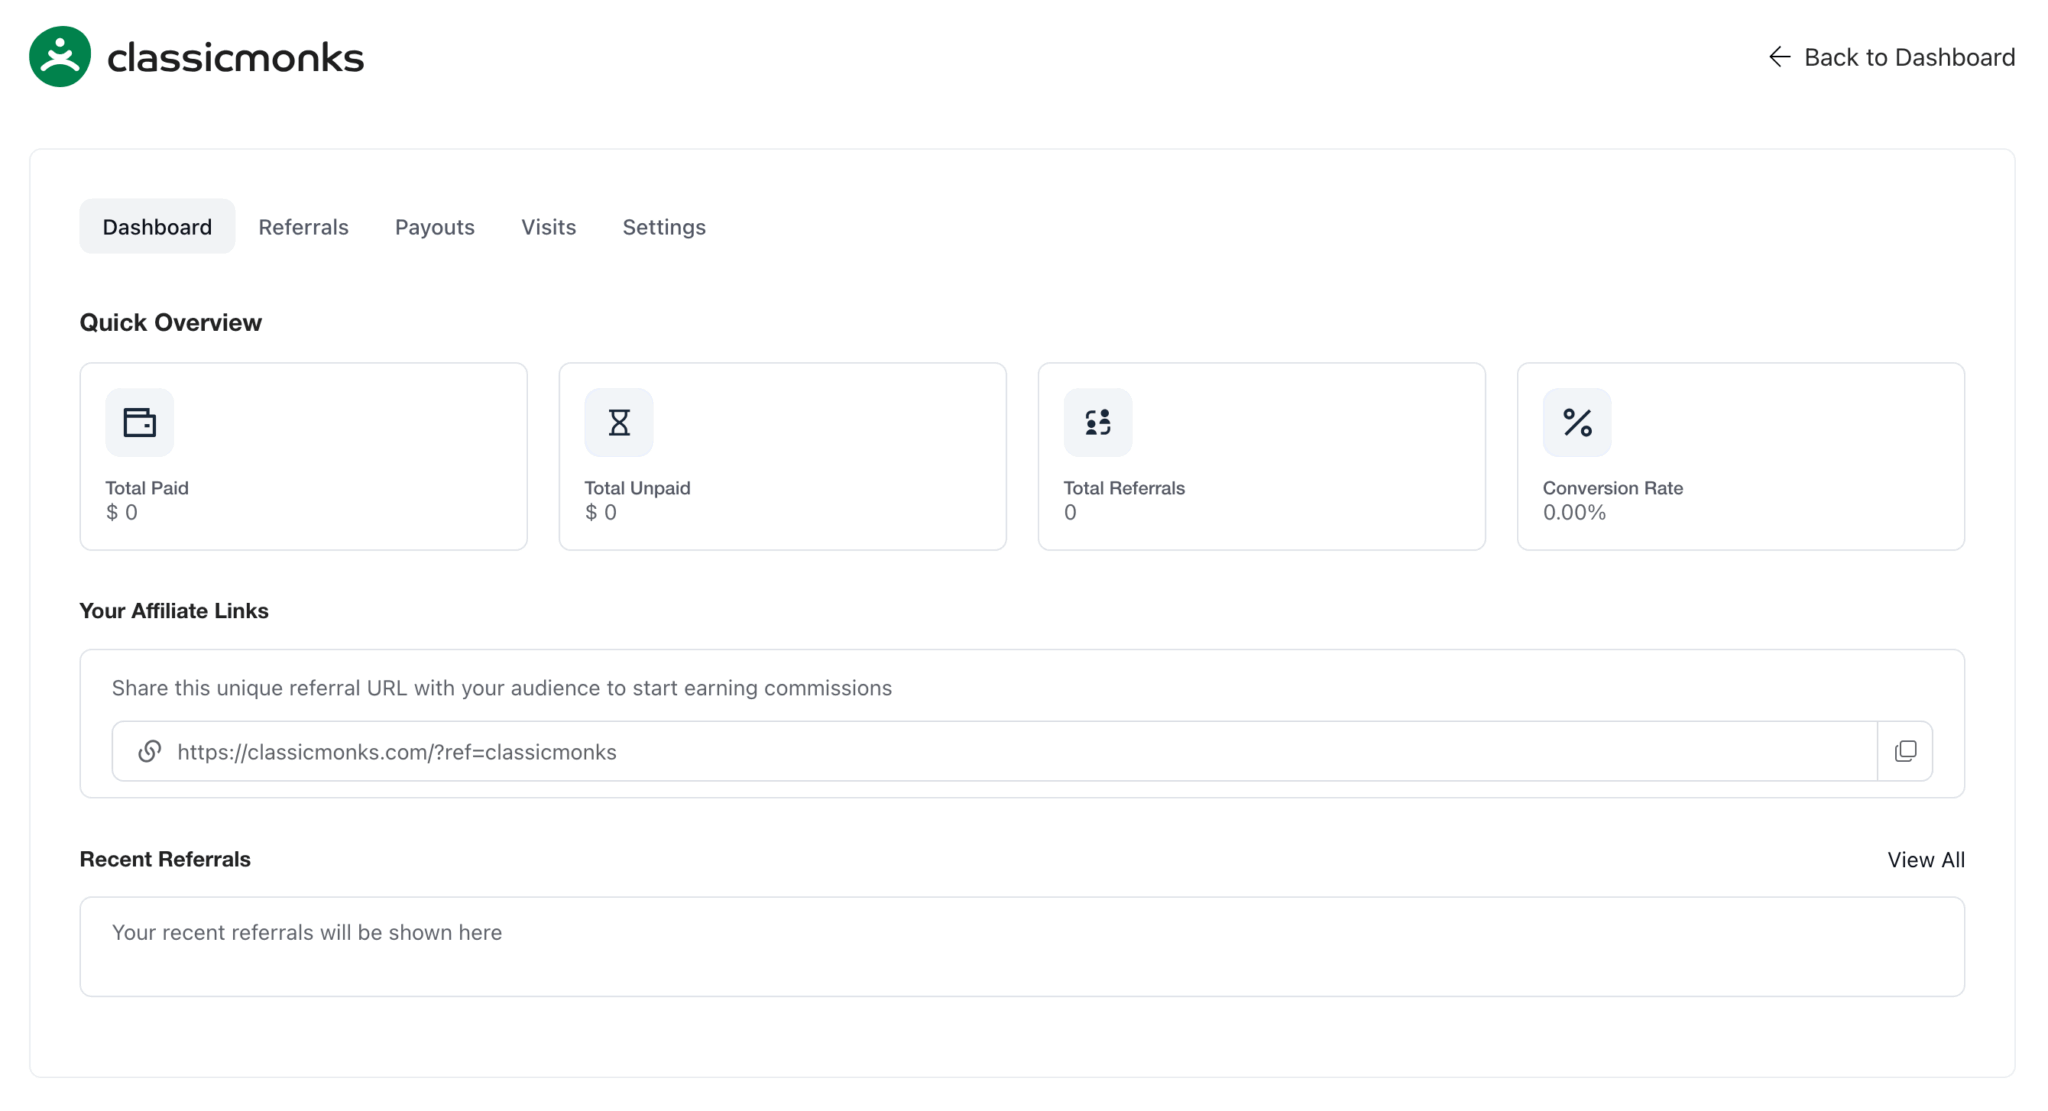Open the Settings tab
This screenshot has width=2048, height=1111.
coord(664,227)
